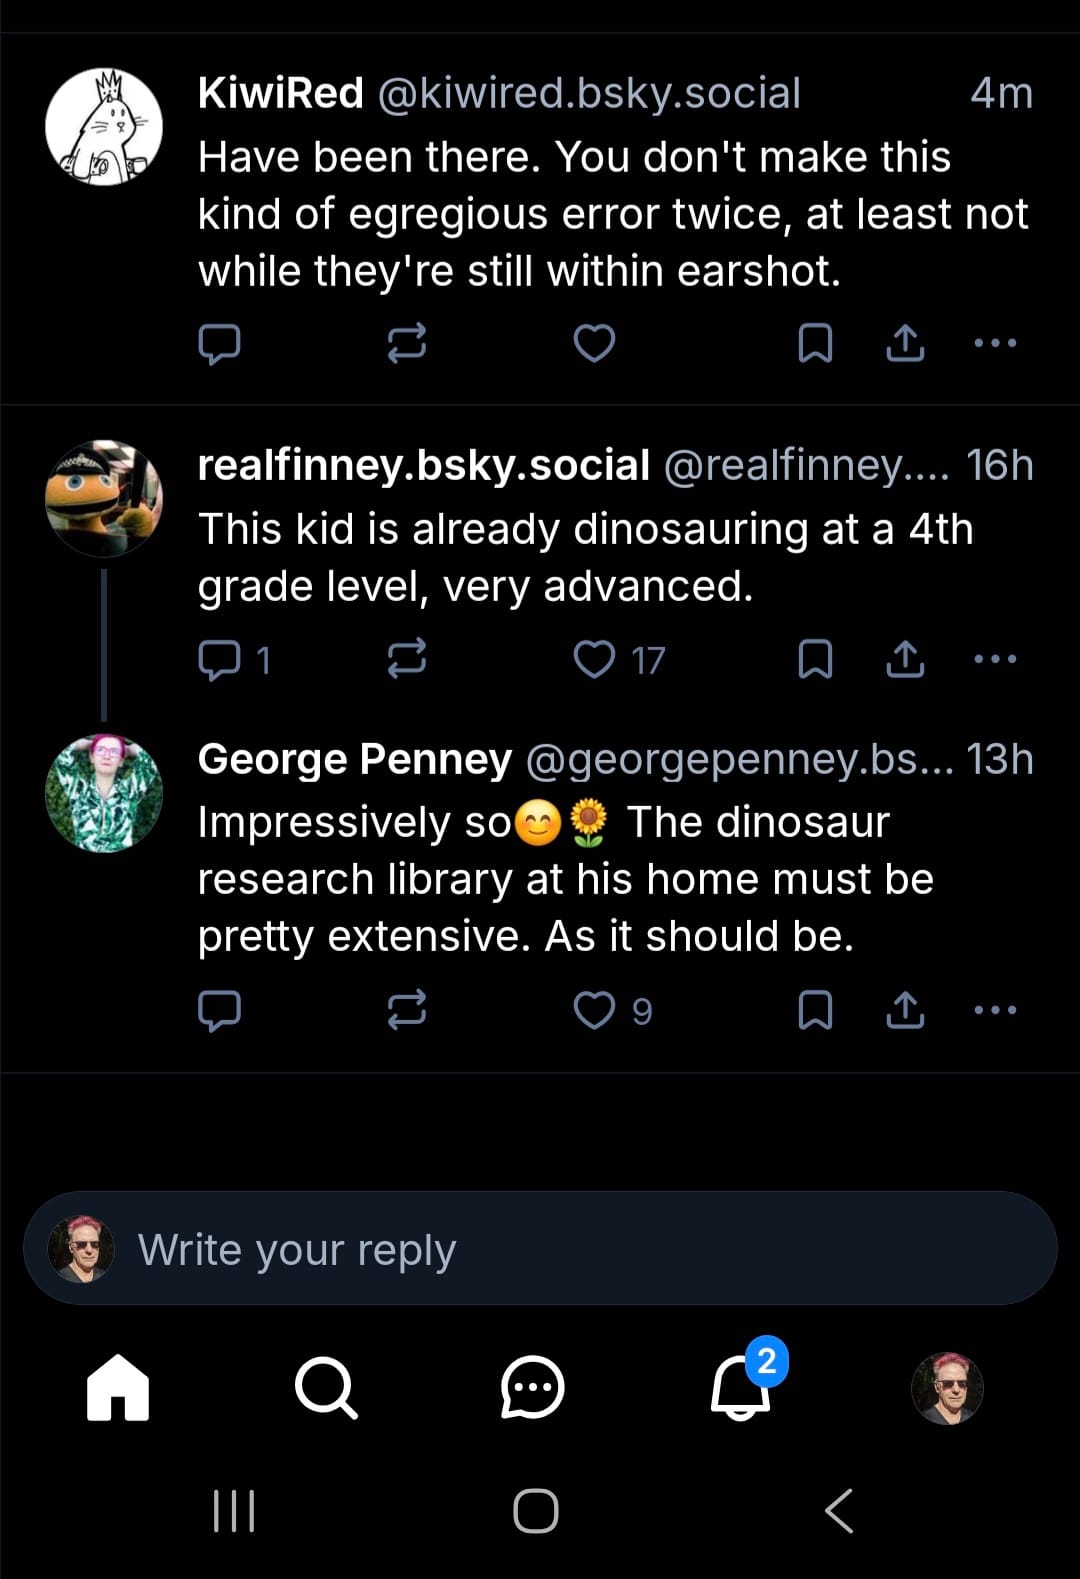Open notifications with 2 unread
This screenshot has width=1080, height=1579.
(x=741, y=1387)
